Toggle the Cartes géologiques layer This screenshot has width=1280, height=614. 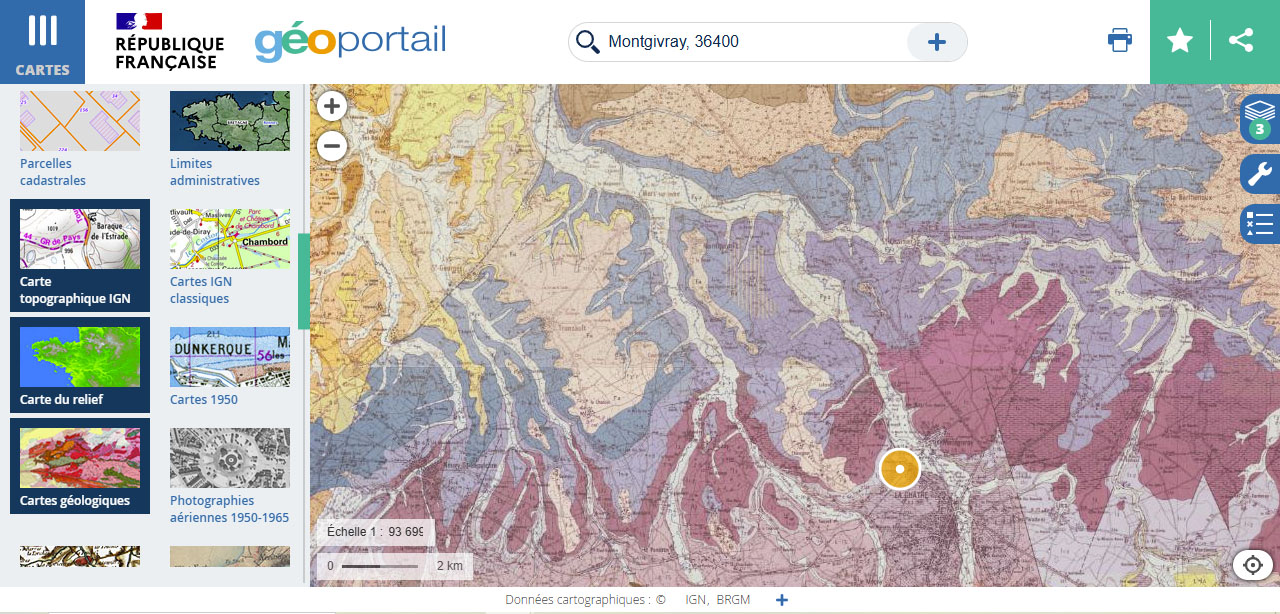click(80, 466)
